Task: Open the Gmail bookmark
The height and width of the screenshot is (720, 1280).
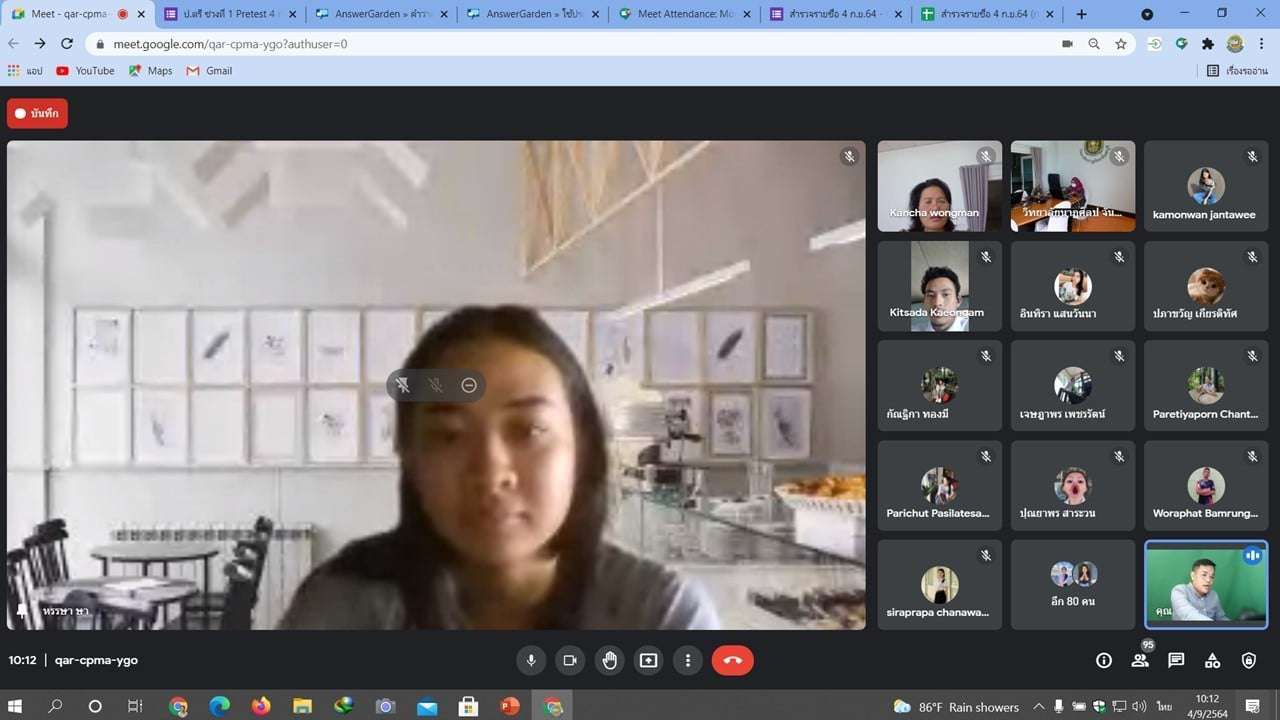Action: 209,71
